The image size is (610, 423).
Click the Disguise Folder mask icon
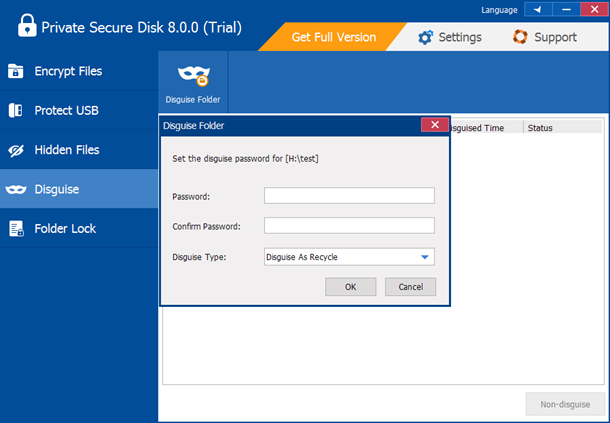point(193,75)
